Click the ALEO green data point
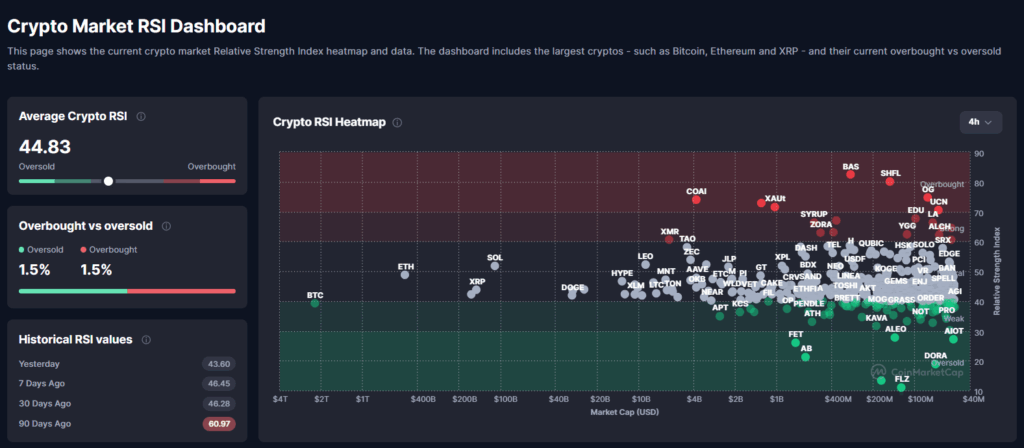 point(895,337)
